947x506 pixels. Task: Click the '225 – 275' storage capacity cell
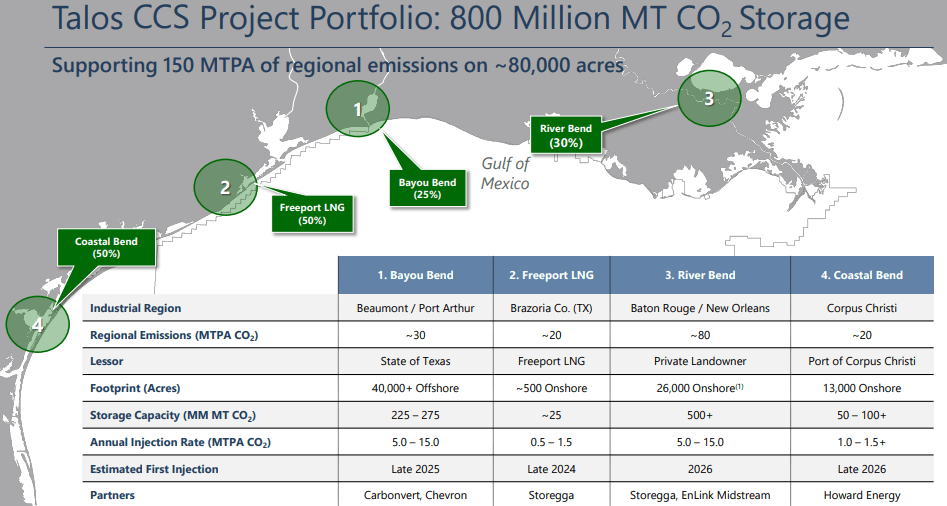[416, 415]
